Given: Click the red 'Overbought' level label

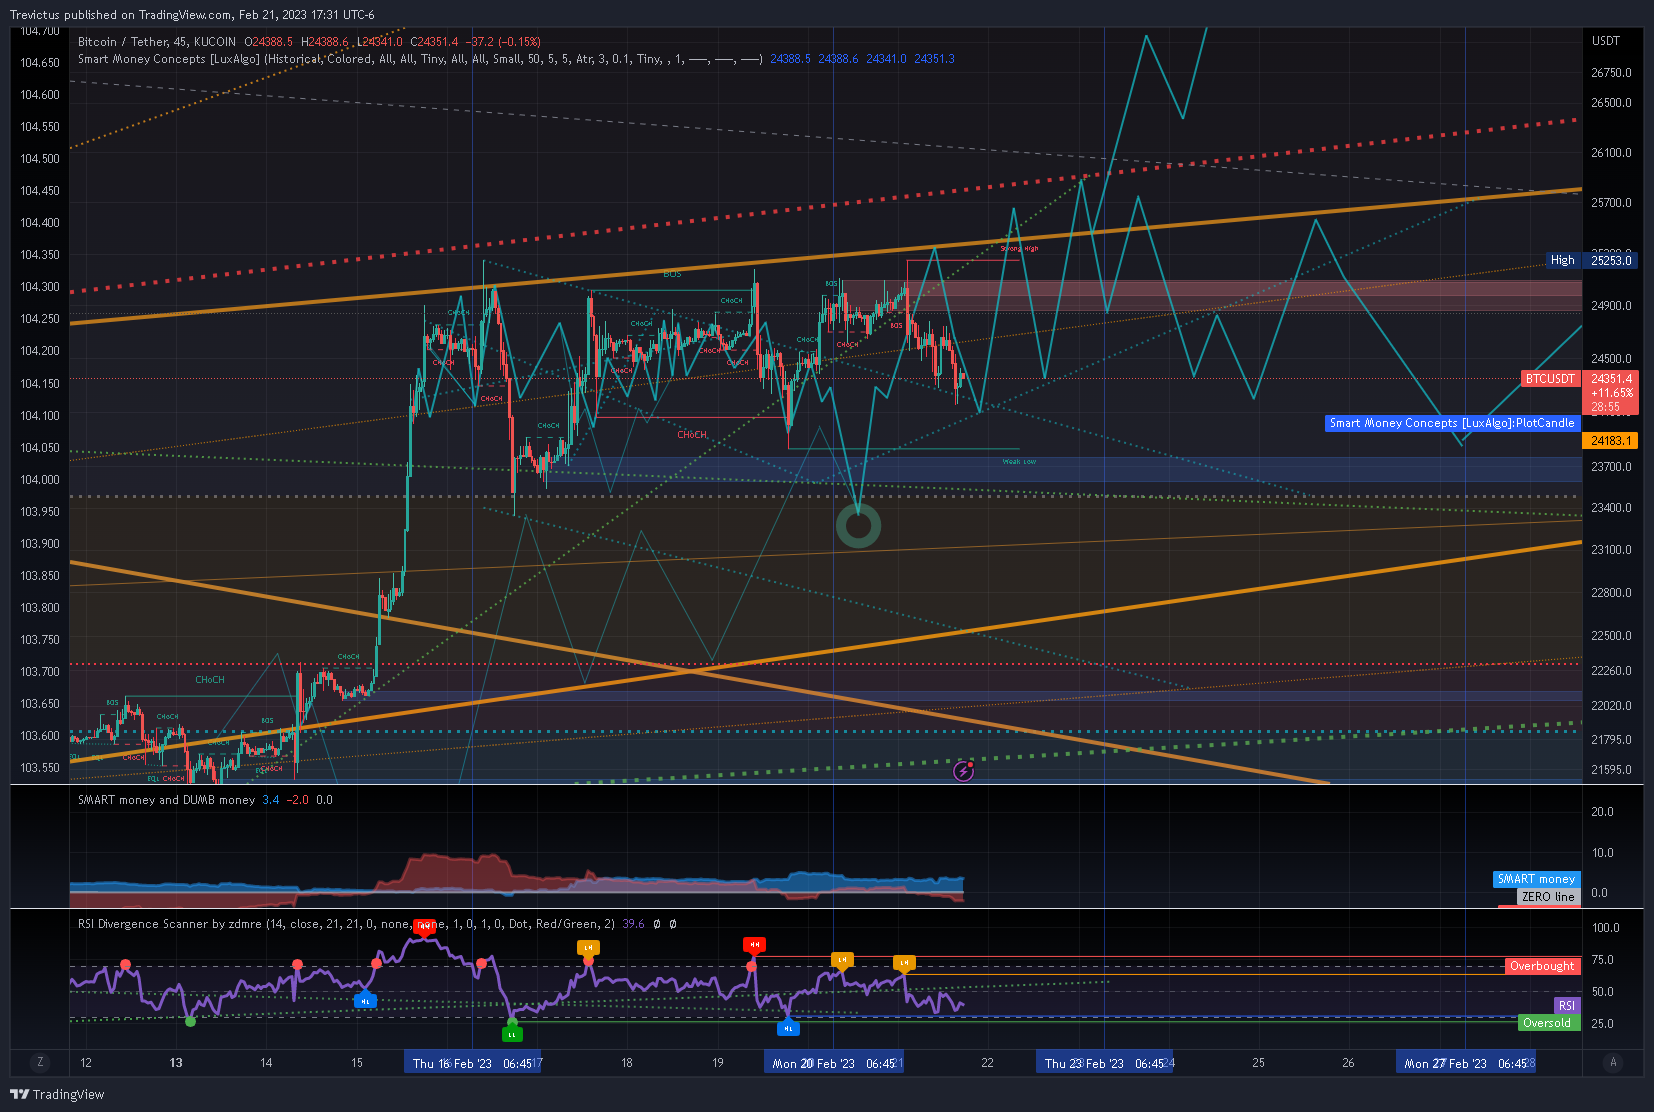Looking at the screenshot, I should [1542, 966].
